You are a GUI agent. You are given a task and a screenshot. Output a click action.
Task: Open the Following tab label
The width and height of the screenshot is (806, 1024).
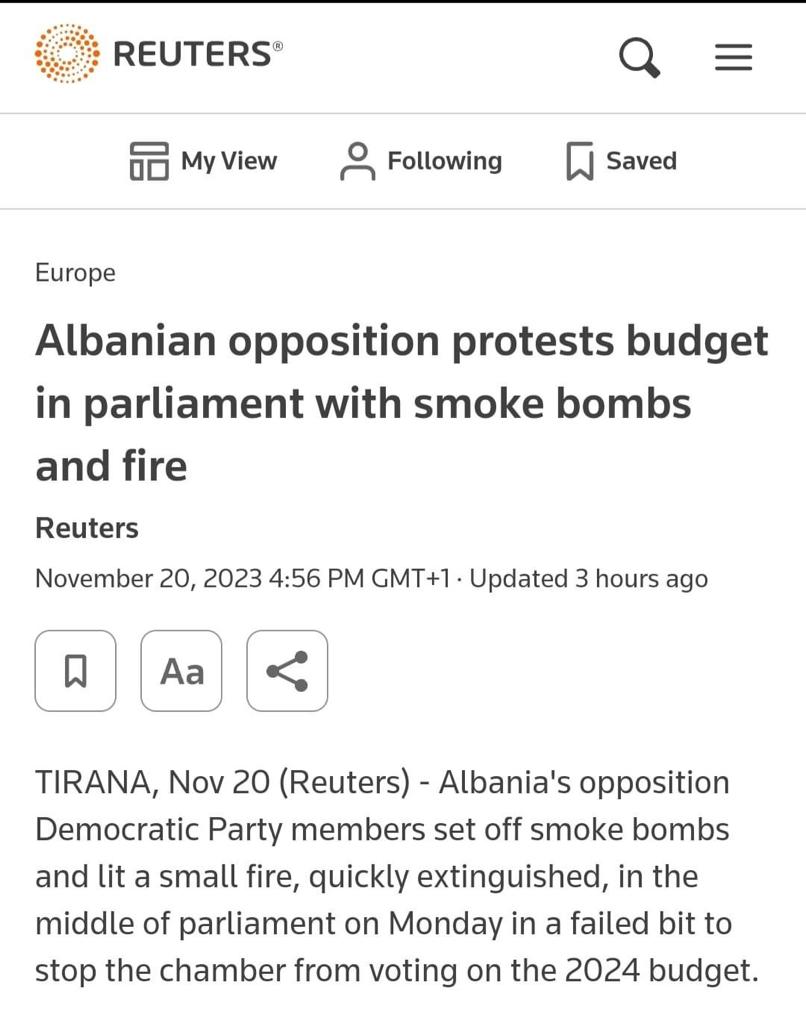444,161
